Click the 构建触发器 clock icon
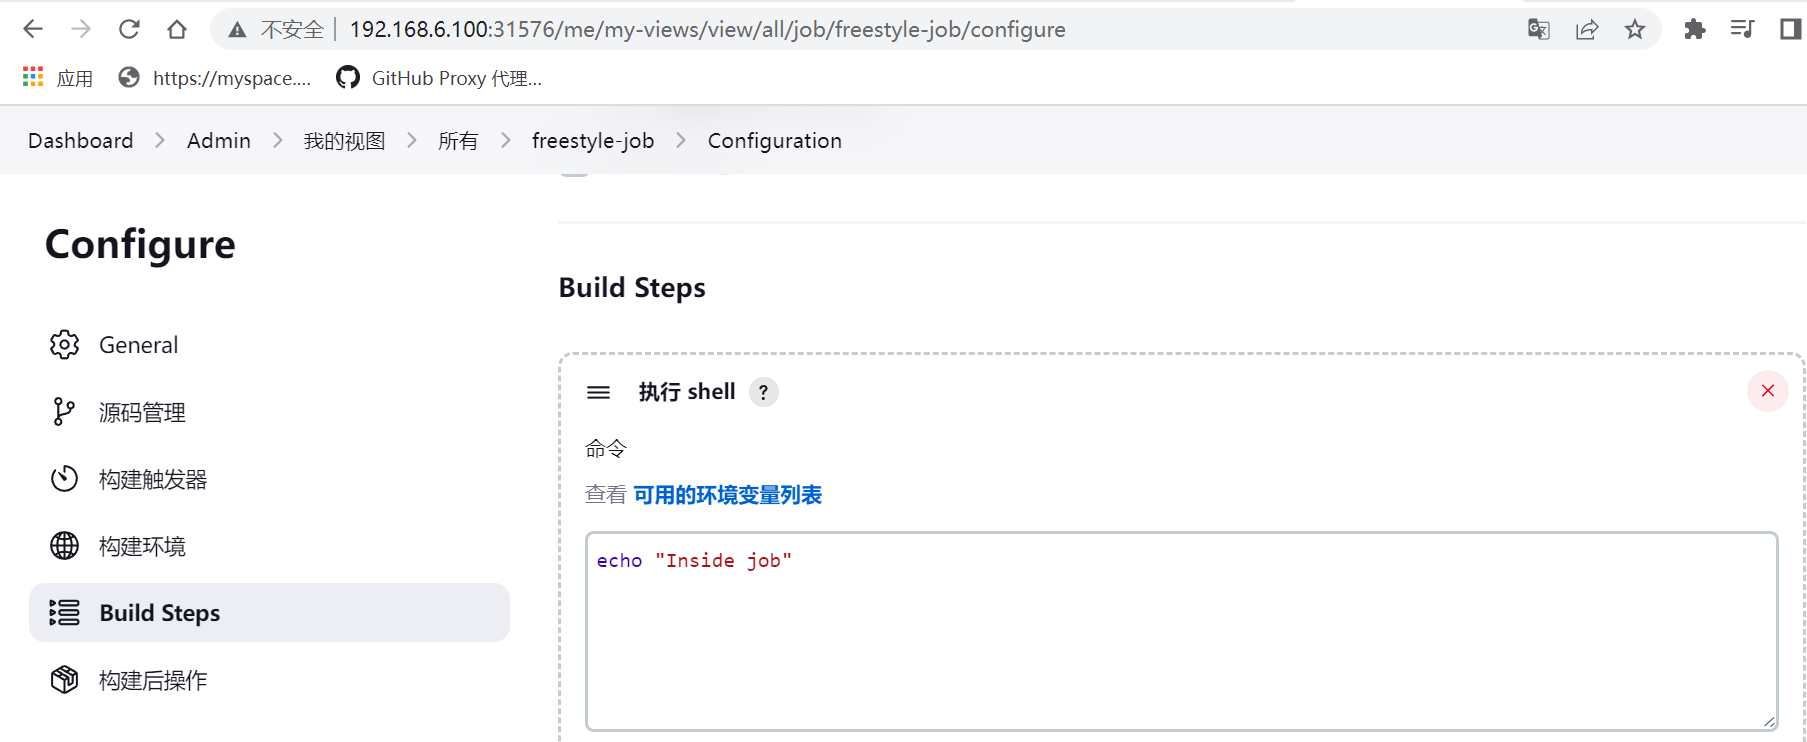 pyautogui.click(x=64, y=479)
